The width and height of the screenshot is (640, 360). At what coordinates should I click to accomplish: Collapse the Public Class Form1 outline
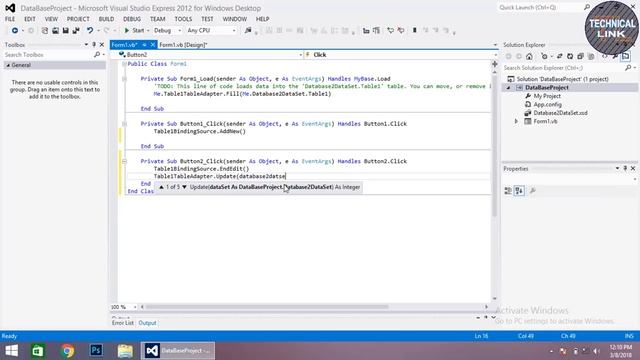click(124, 64)
